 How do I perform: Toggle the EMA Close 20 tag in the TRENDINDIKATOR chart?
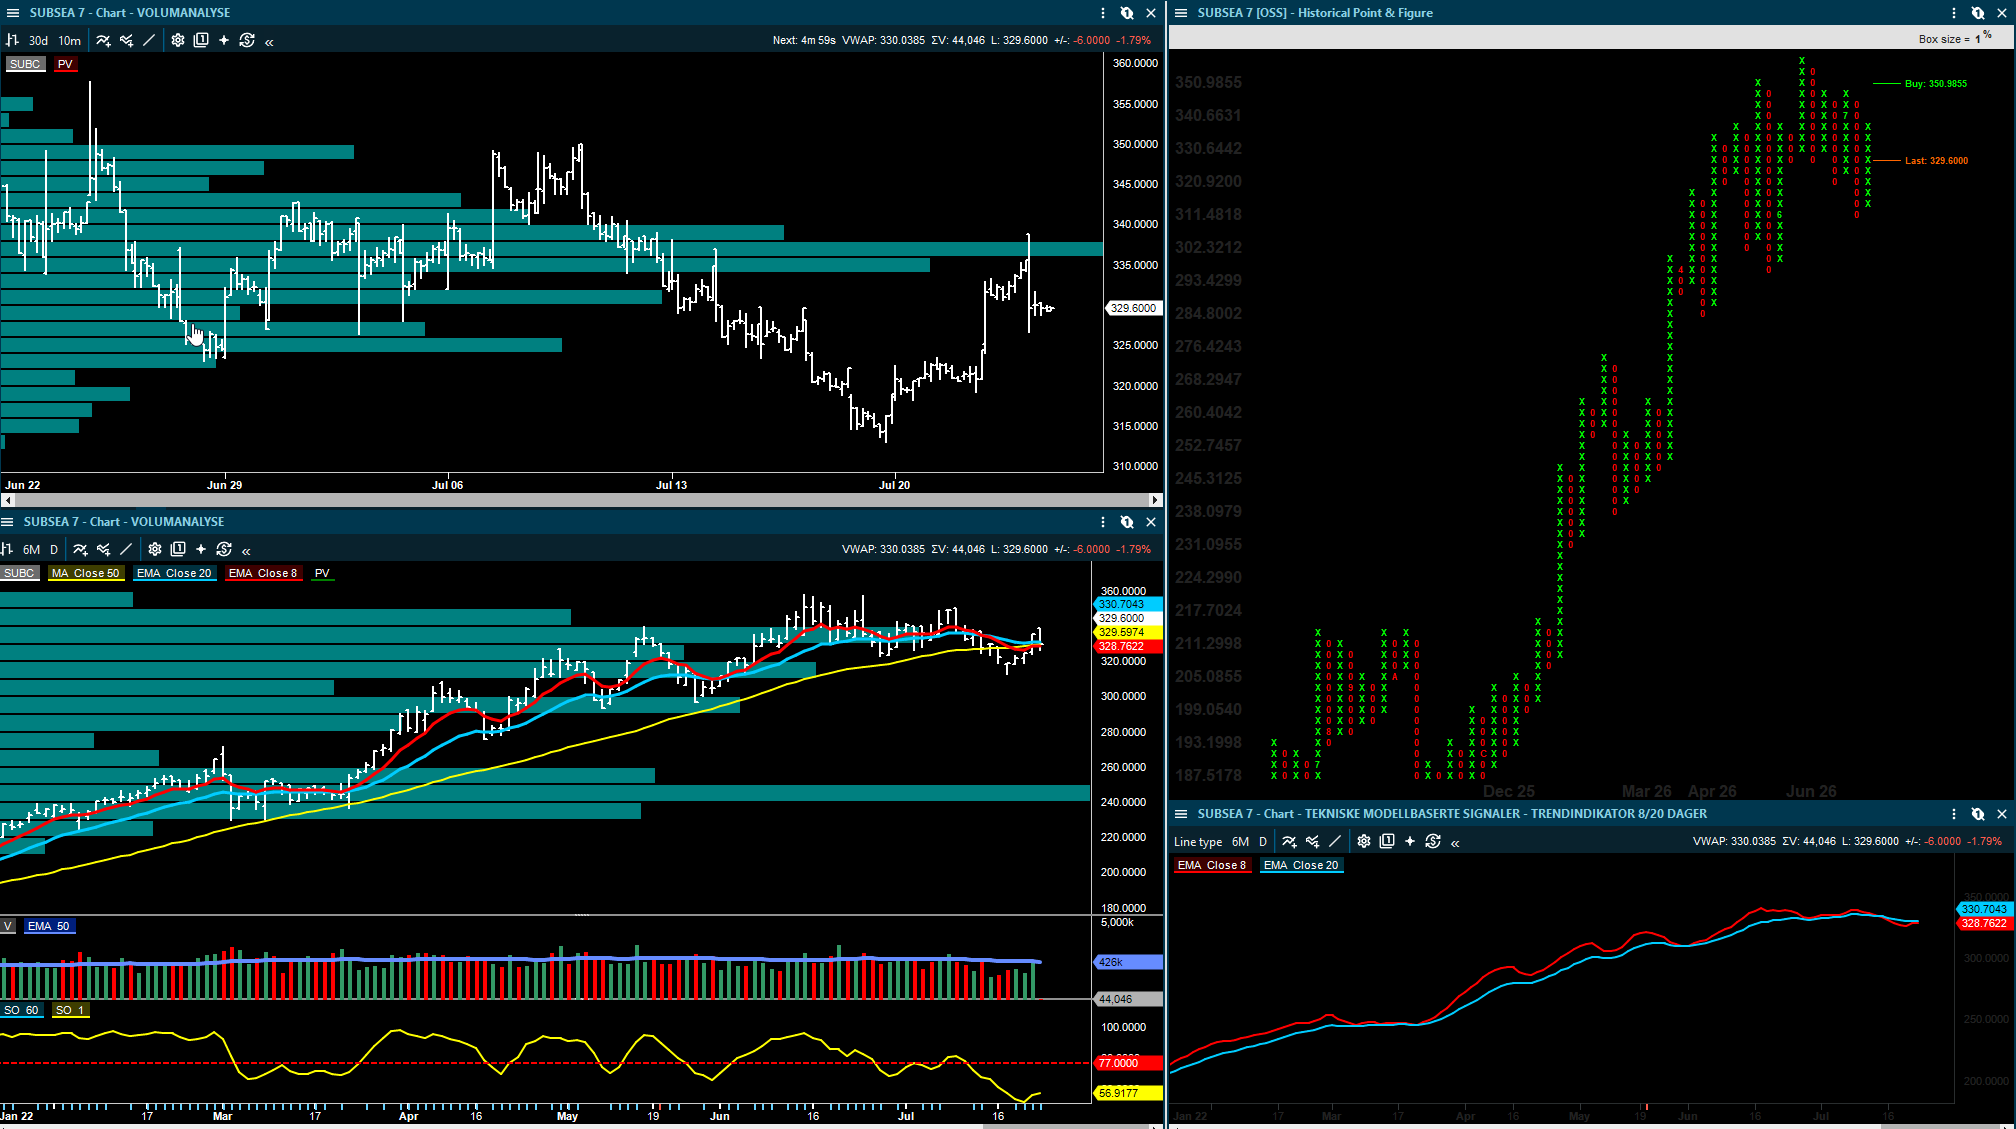click(1301, 865)
